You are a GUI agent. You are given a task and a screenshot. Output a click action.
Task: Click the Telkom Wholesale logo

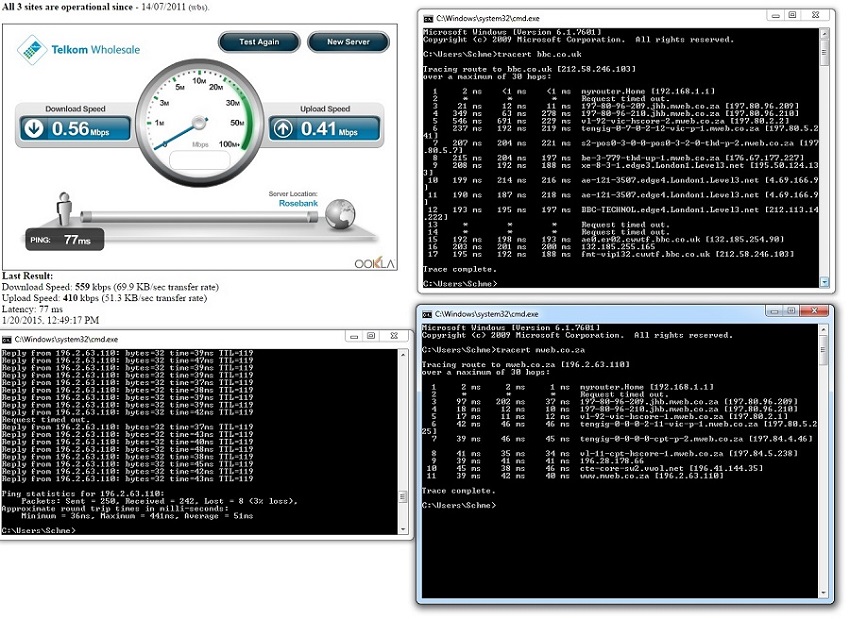coord(80,49)
